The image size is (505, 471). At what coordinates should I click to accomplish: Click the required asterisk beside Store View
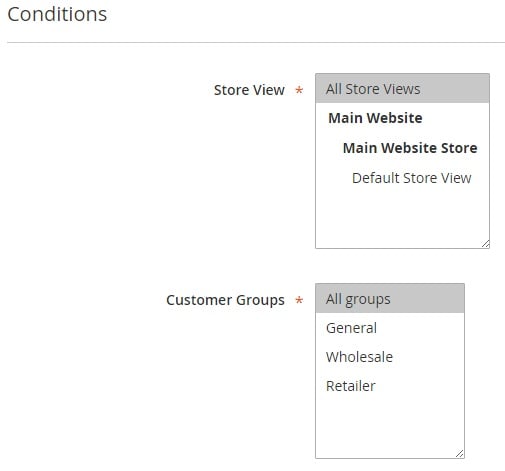pyautogui.click(x=299, y=90)
